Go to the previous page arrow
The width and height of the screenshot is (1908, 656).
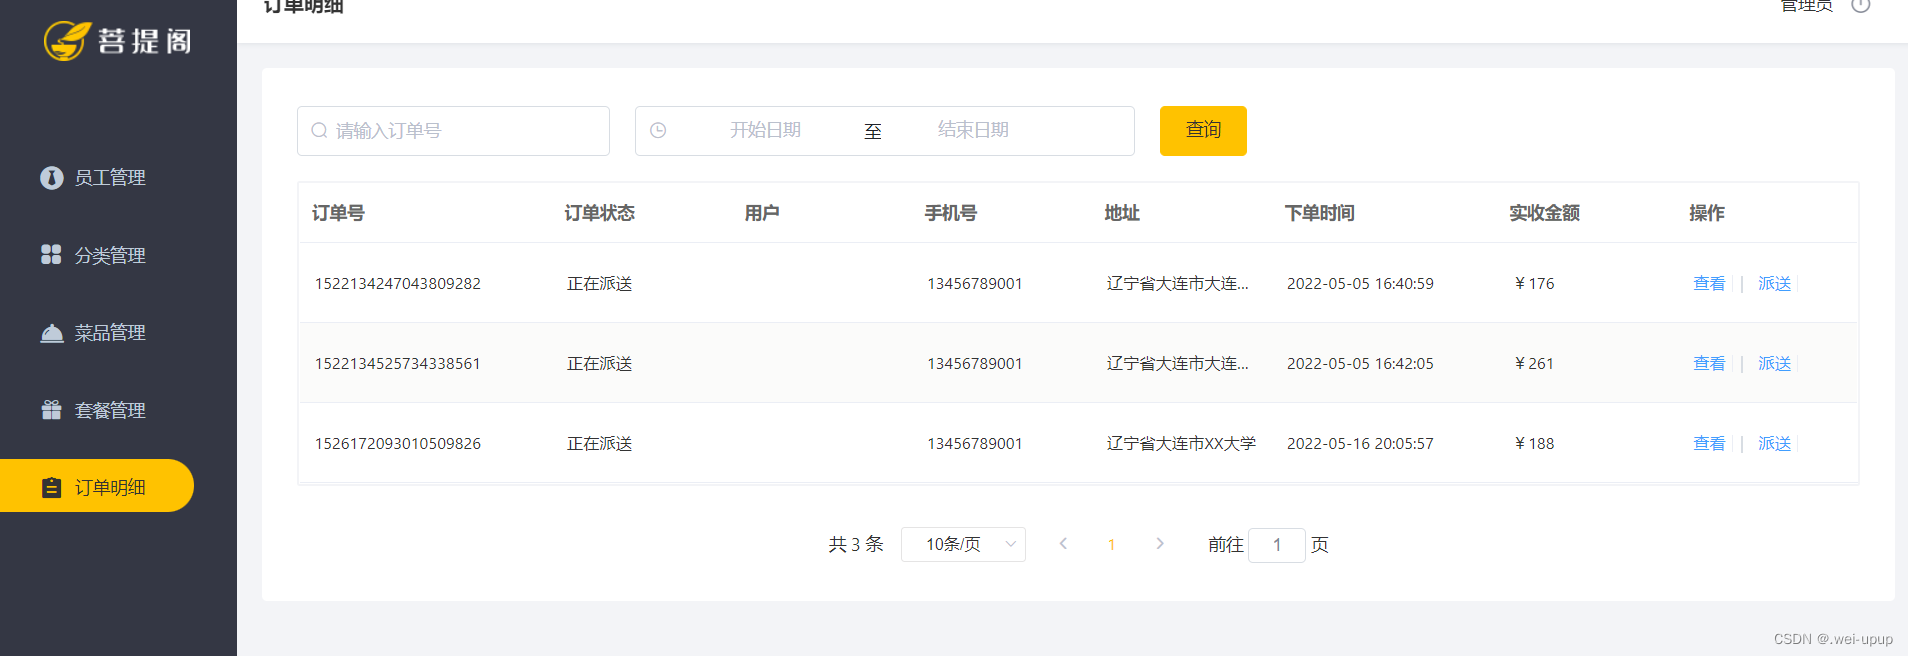tap(1063, 544)
